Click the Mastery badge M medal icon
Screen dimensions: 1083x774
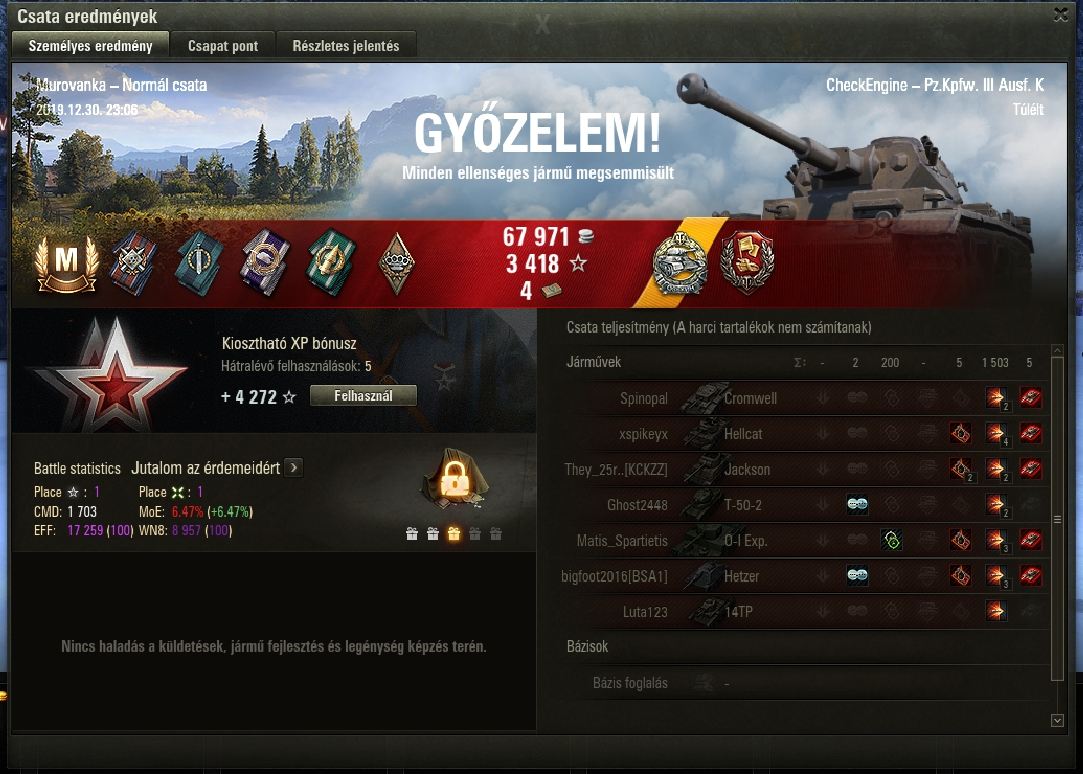click(x=66, y=264)
